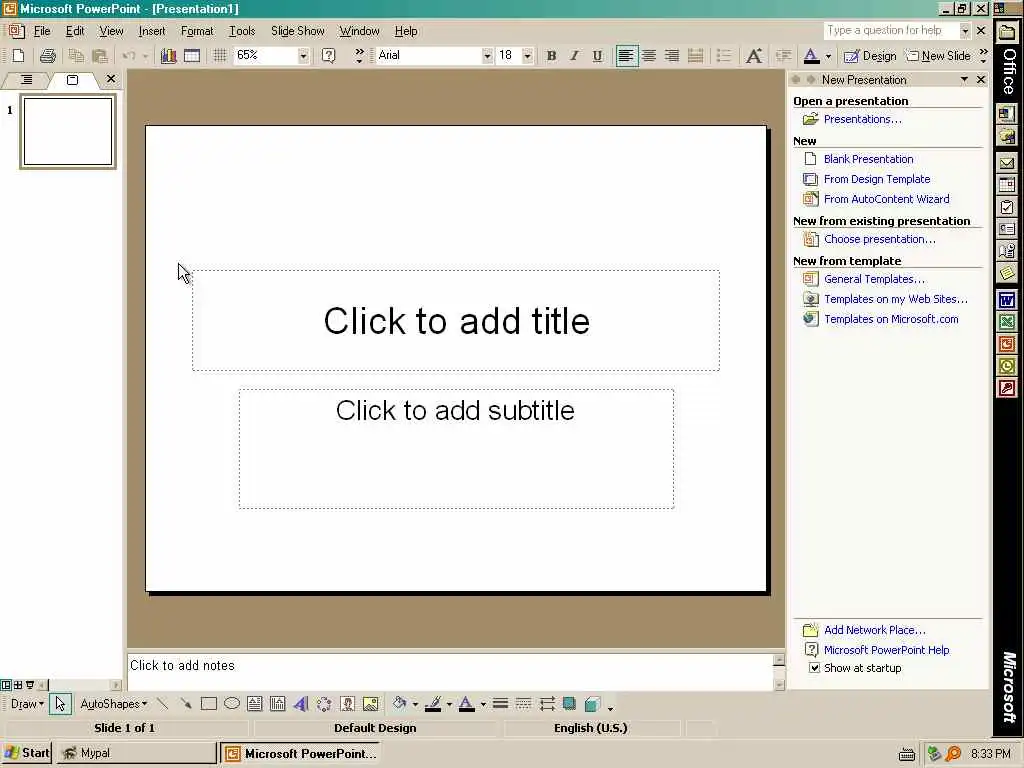Viewport: 1024px width, 768px height.
Task: Toggle Center text alignment
Action: pos(648,56)
